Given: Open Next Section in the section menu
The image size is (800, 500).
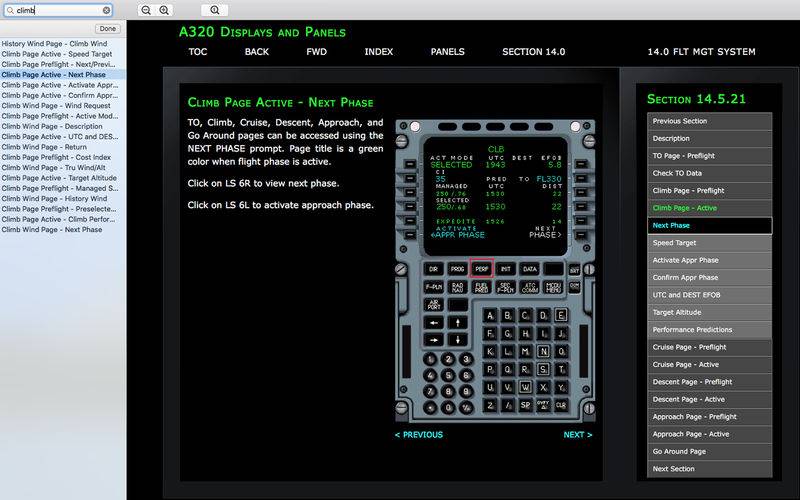Looking at the screenshot, I should coord(709,469).
